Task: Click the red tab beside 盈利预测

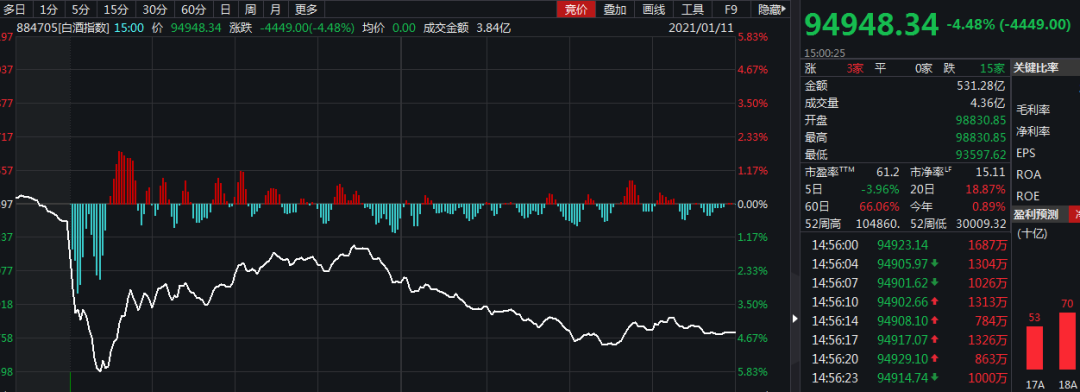Action: tap(1074, 215)
